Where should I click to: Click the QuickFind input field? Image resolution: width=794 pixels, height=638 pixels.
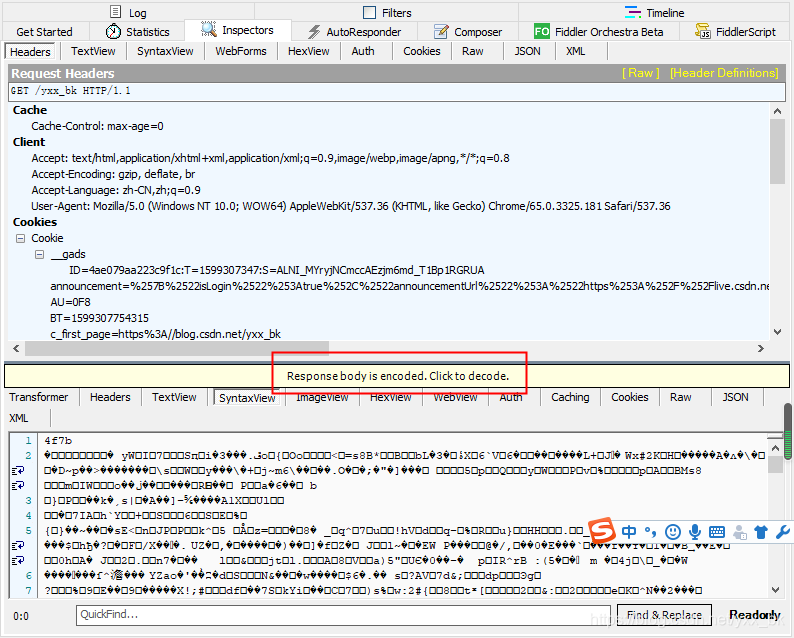click(343, 615)
